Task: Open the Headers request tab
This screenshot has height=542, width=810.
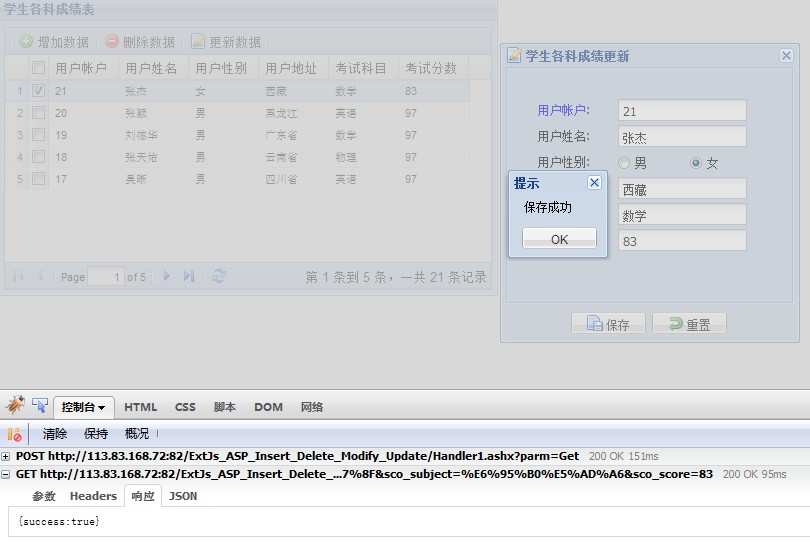Action: click(x=94, y=496)
